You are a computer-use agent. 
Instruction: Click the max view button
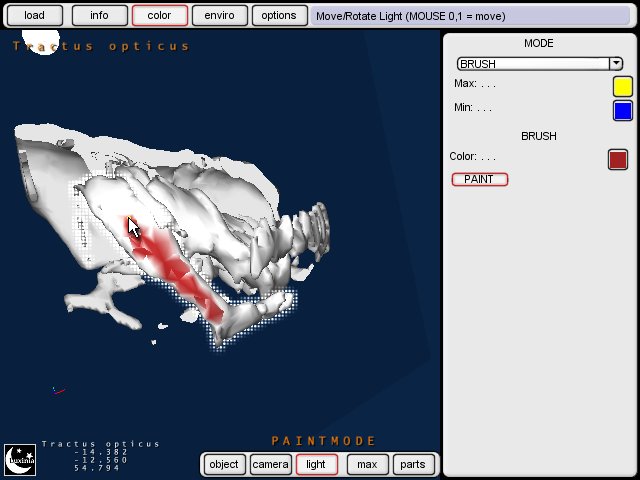coord(367,464)
